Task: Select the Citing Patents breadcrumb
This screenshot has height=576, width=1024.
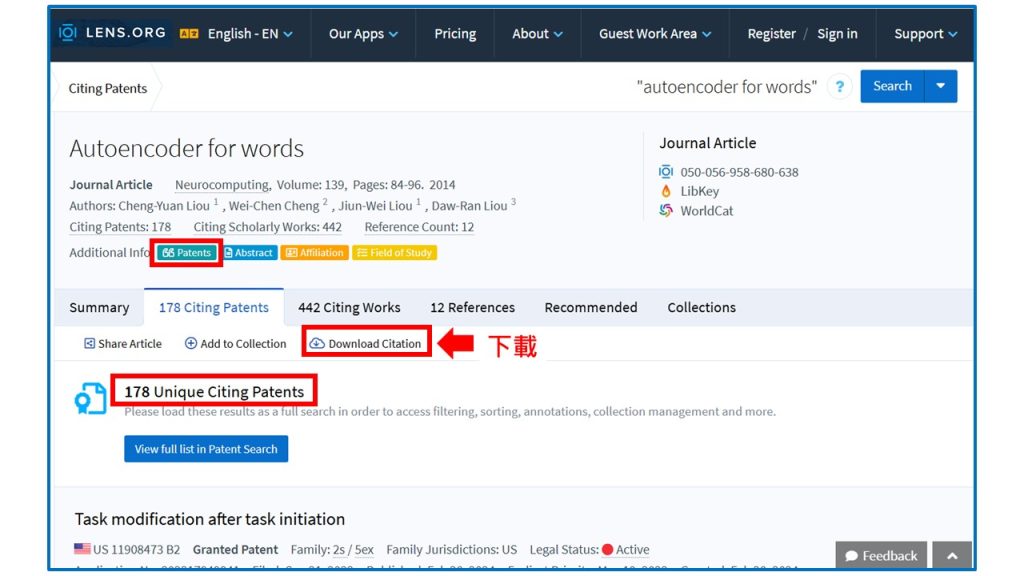Action: coord(108,88)
